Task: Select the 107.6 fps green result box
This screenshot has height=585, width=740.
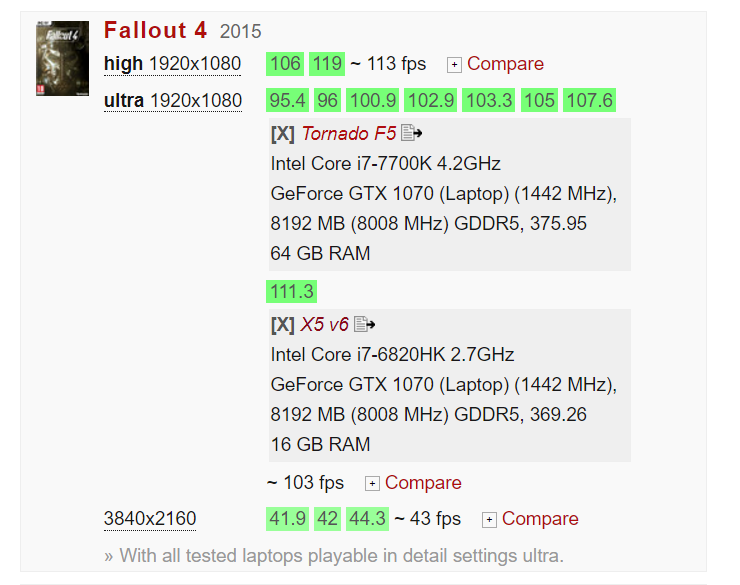Action: coord(589,100)
